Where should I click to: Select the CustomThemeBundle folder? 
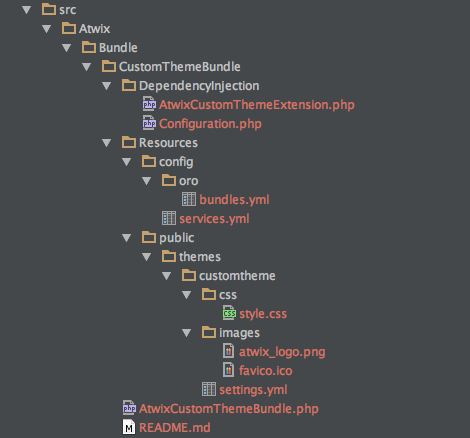(x=179, y=67)
